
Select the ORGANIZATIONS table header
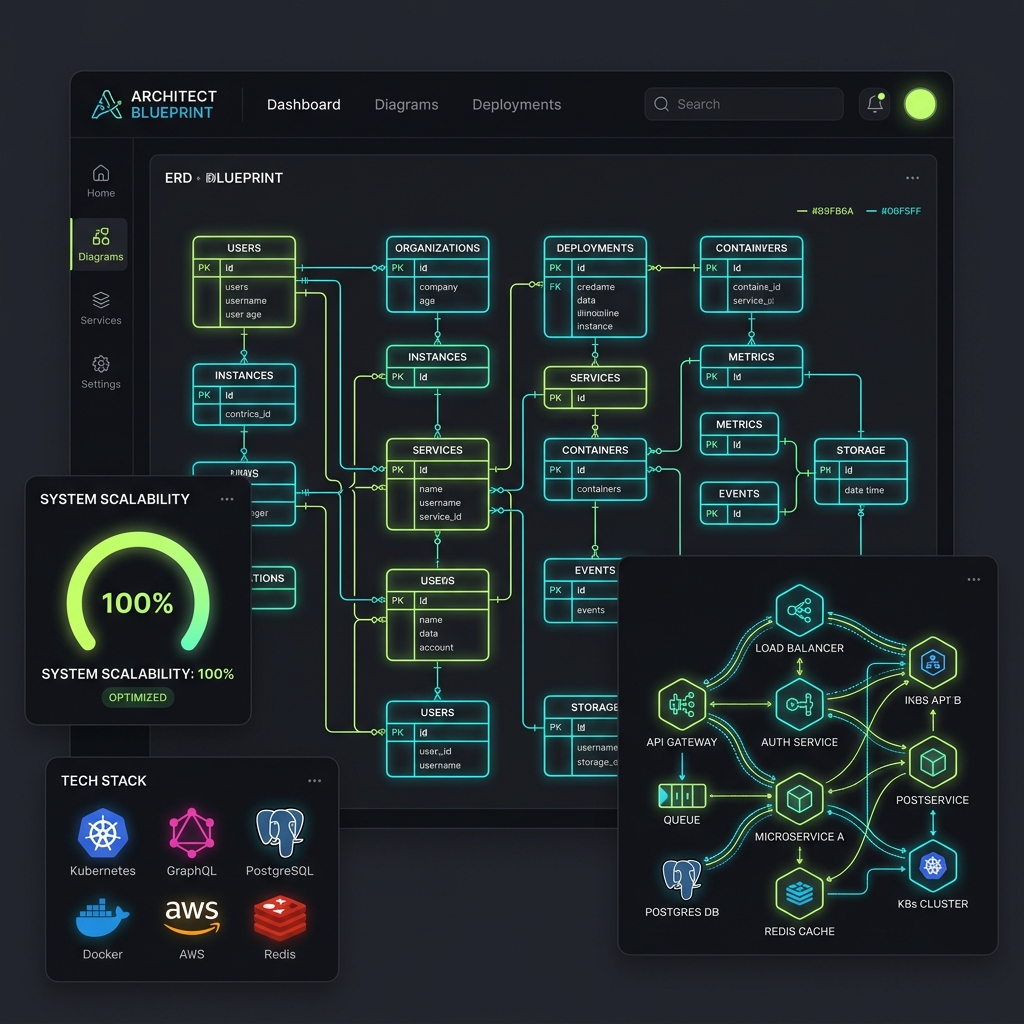click(438, 248)
